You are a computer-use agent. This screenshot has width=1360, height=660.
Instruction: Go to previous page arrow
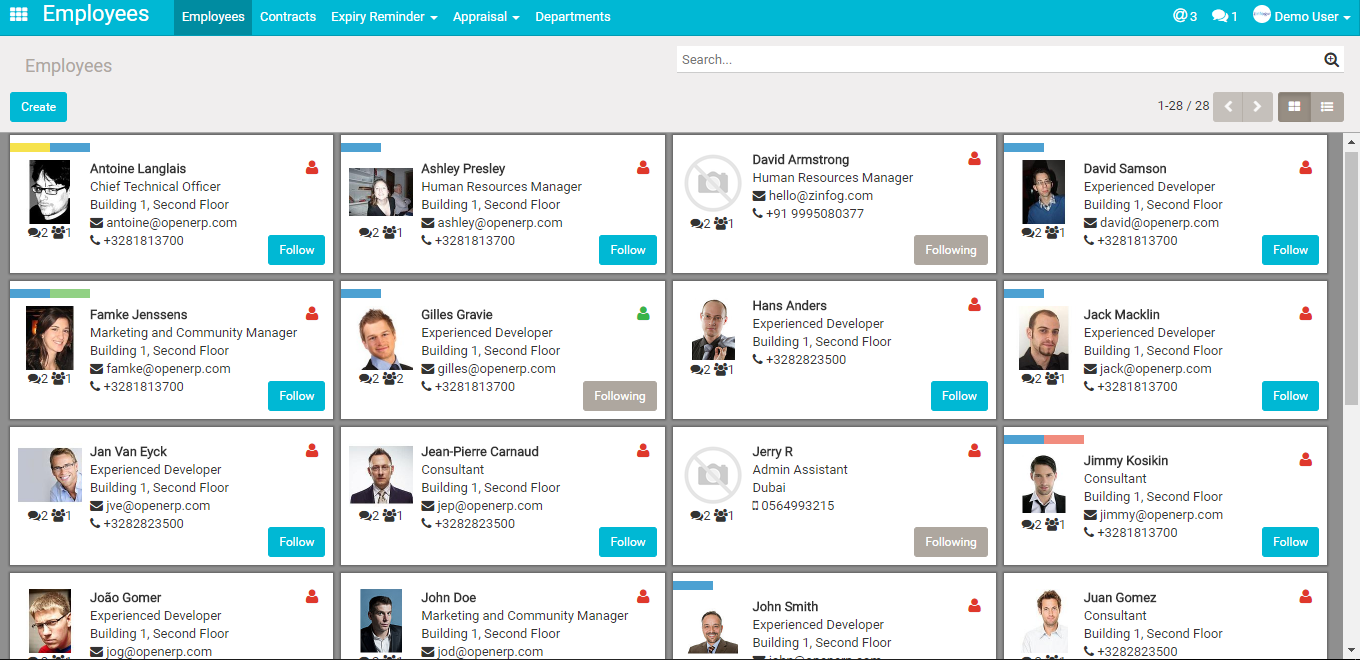click(1228, 106)
